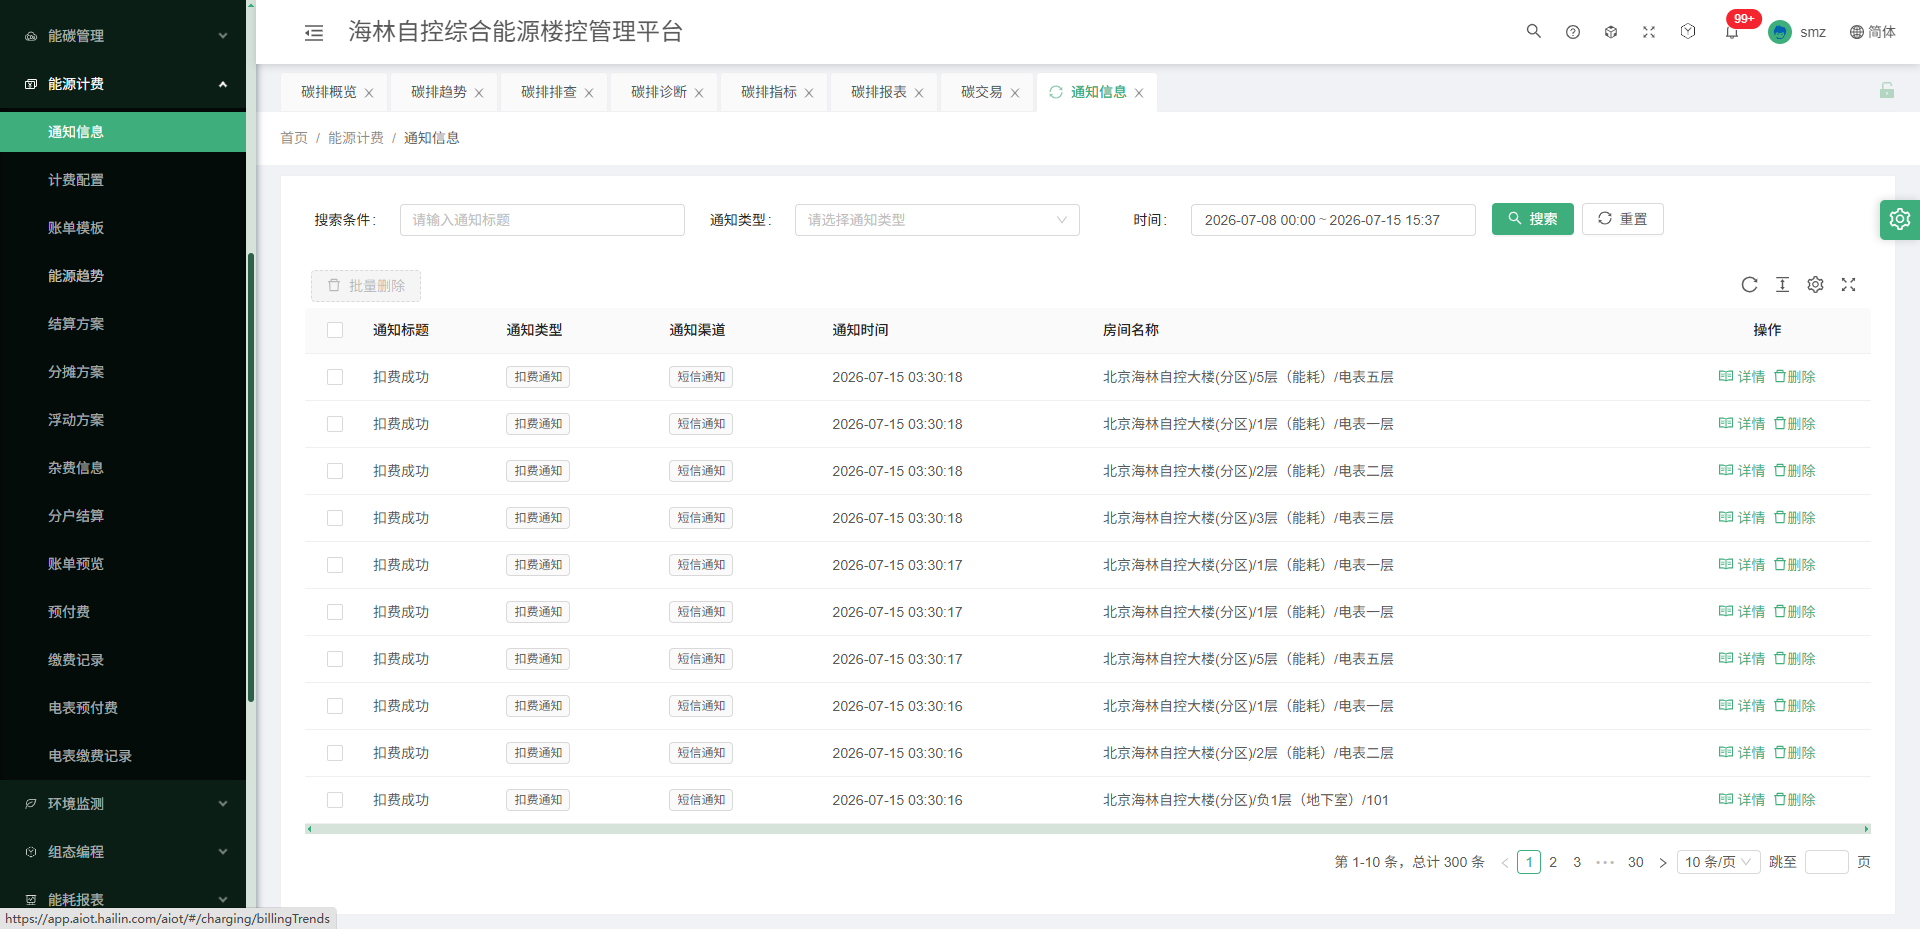
Task: Open table column settings gear icon
Action: pyautogui.click(x=1815, y=285)
